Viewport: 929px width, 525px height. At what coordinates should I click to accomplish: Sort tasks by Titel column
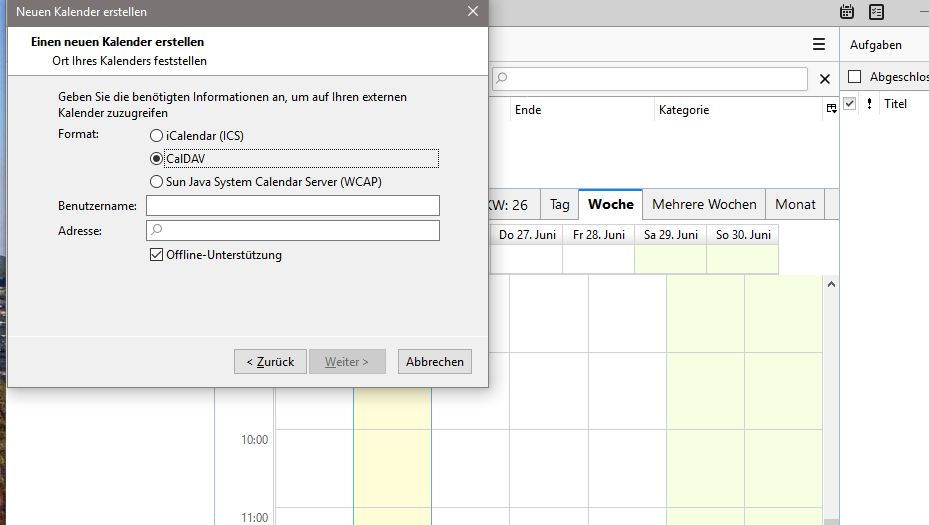895,104
